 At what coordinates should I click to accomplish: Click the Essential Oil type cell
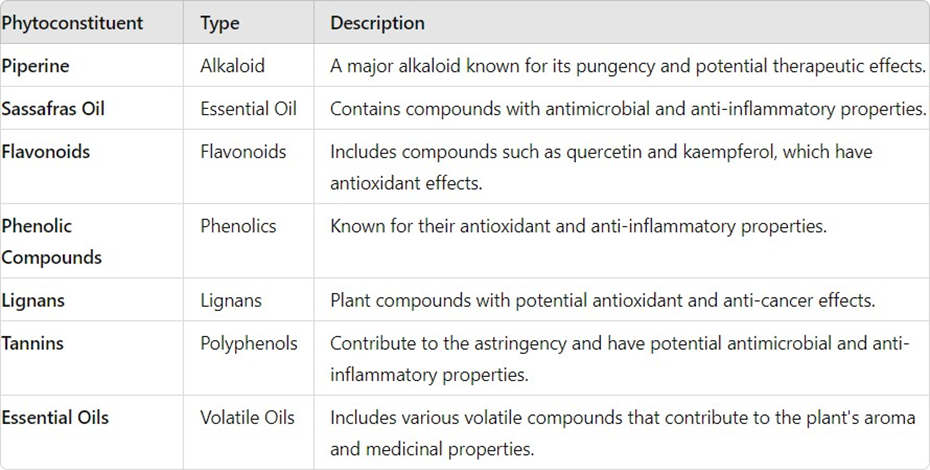click(x=248, y=109)
